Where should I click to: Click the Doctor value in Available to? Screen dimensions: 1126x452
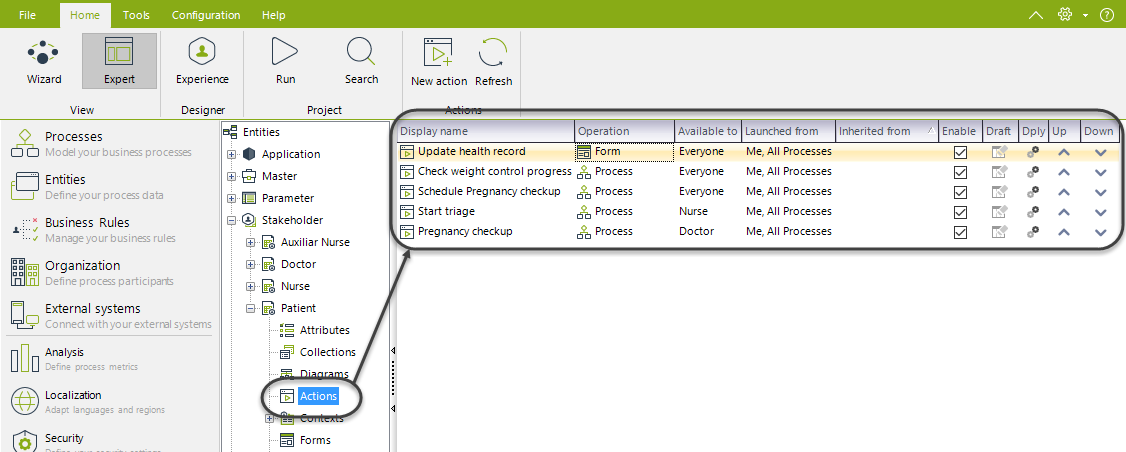coord(697,231)
